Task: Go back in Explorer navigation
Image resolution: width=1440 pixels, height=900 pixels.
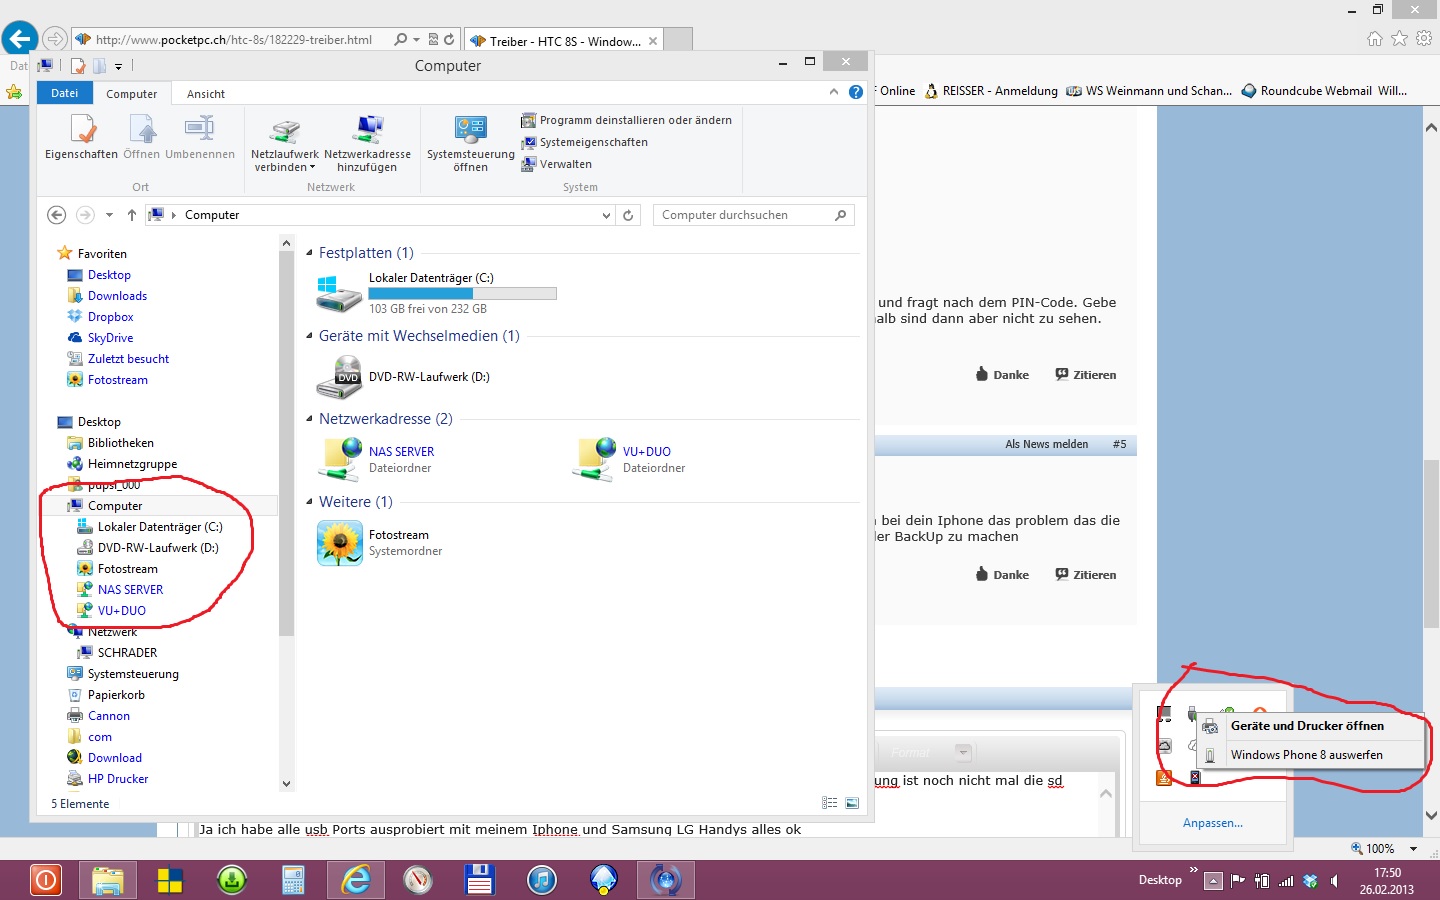Action: (x=57, y=215)
